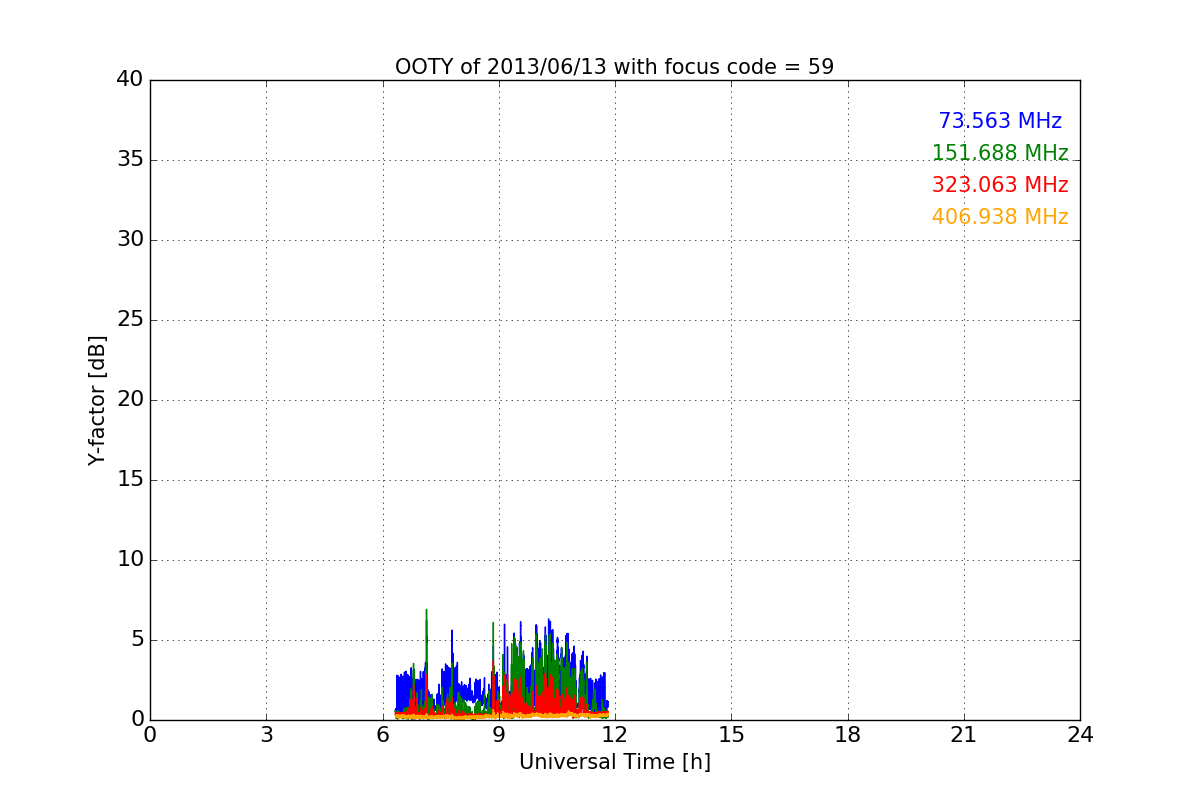Select the blue 73.563 MHz legend label

[x=1000, y=121]
